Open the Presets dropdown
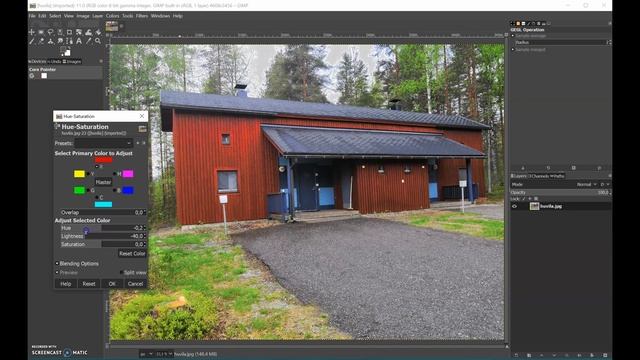640x360 pixels. click(x=104, y=143)
